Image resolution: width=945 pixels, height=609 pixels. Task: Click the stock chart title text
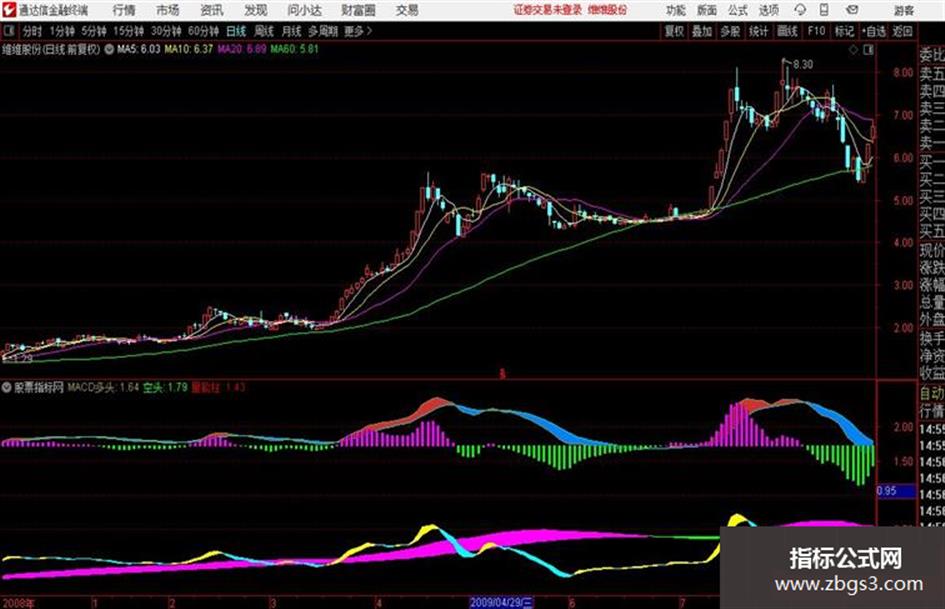point(51,49)
